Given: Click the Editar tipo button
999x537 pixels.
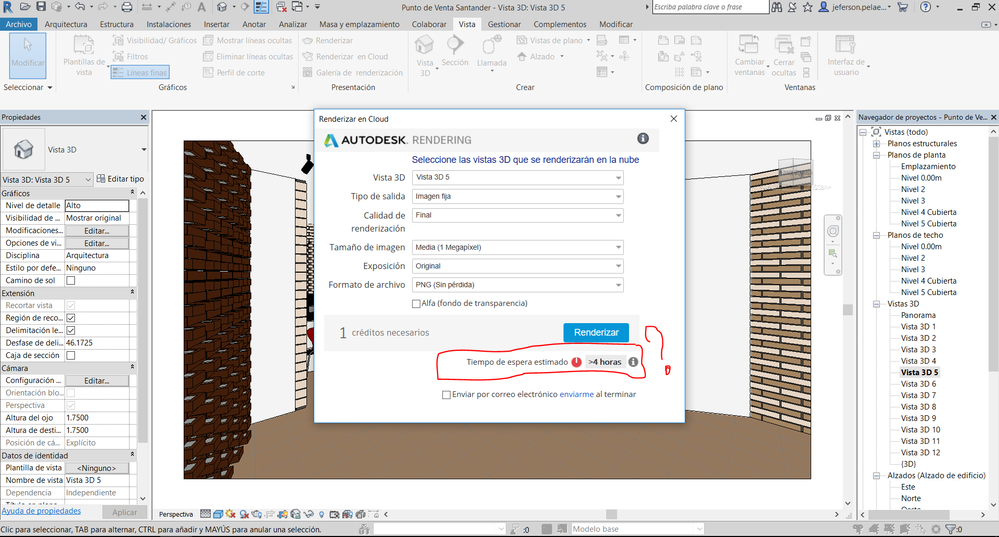Looking at the screenshot, I should [x=120, y=179].
